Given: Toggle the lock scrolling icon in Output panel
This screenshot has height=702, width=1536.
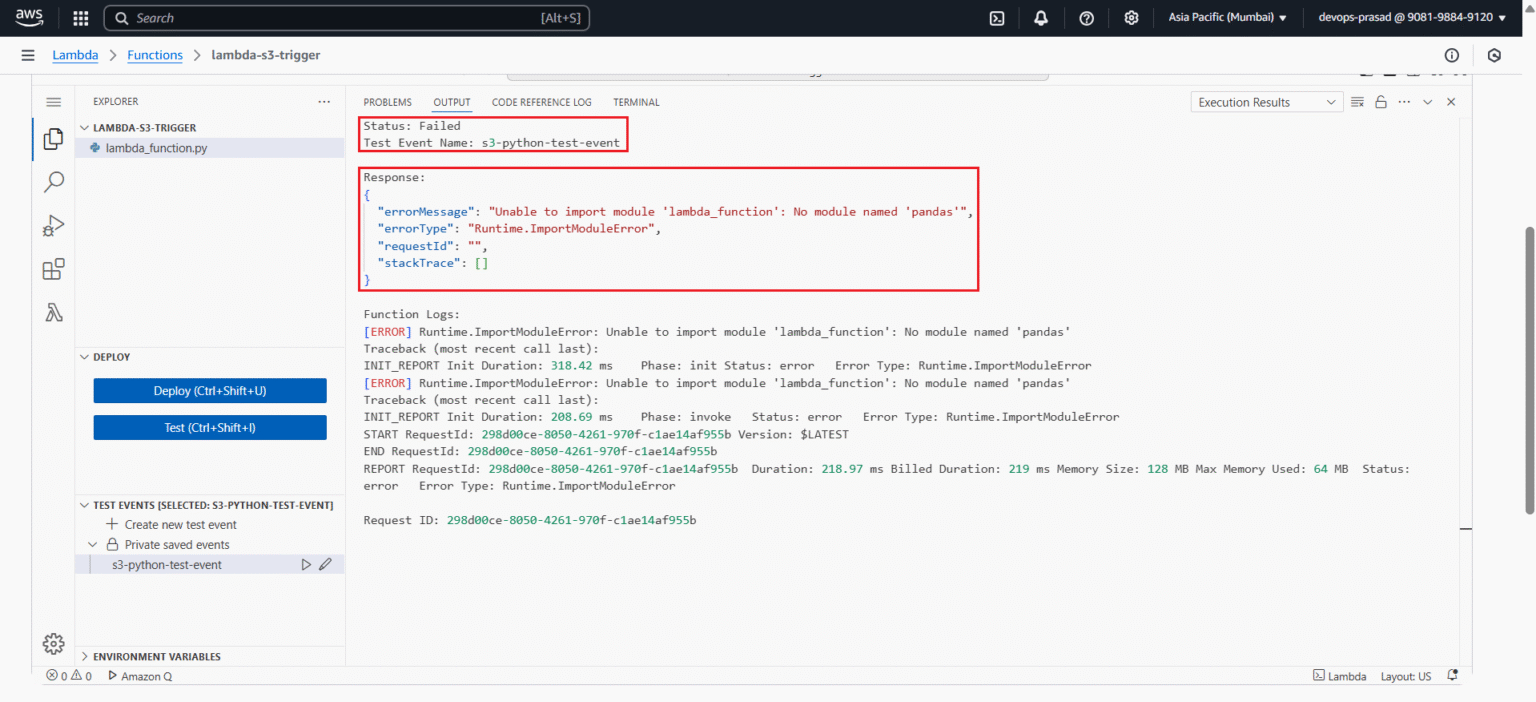Looking at the screenshot, I should [1381, 101].
